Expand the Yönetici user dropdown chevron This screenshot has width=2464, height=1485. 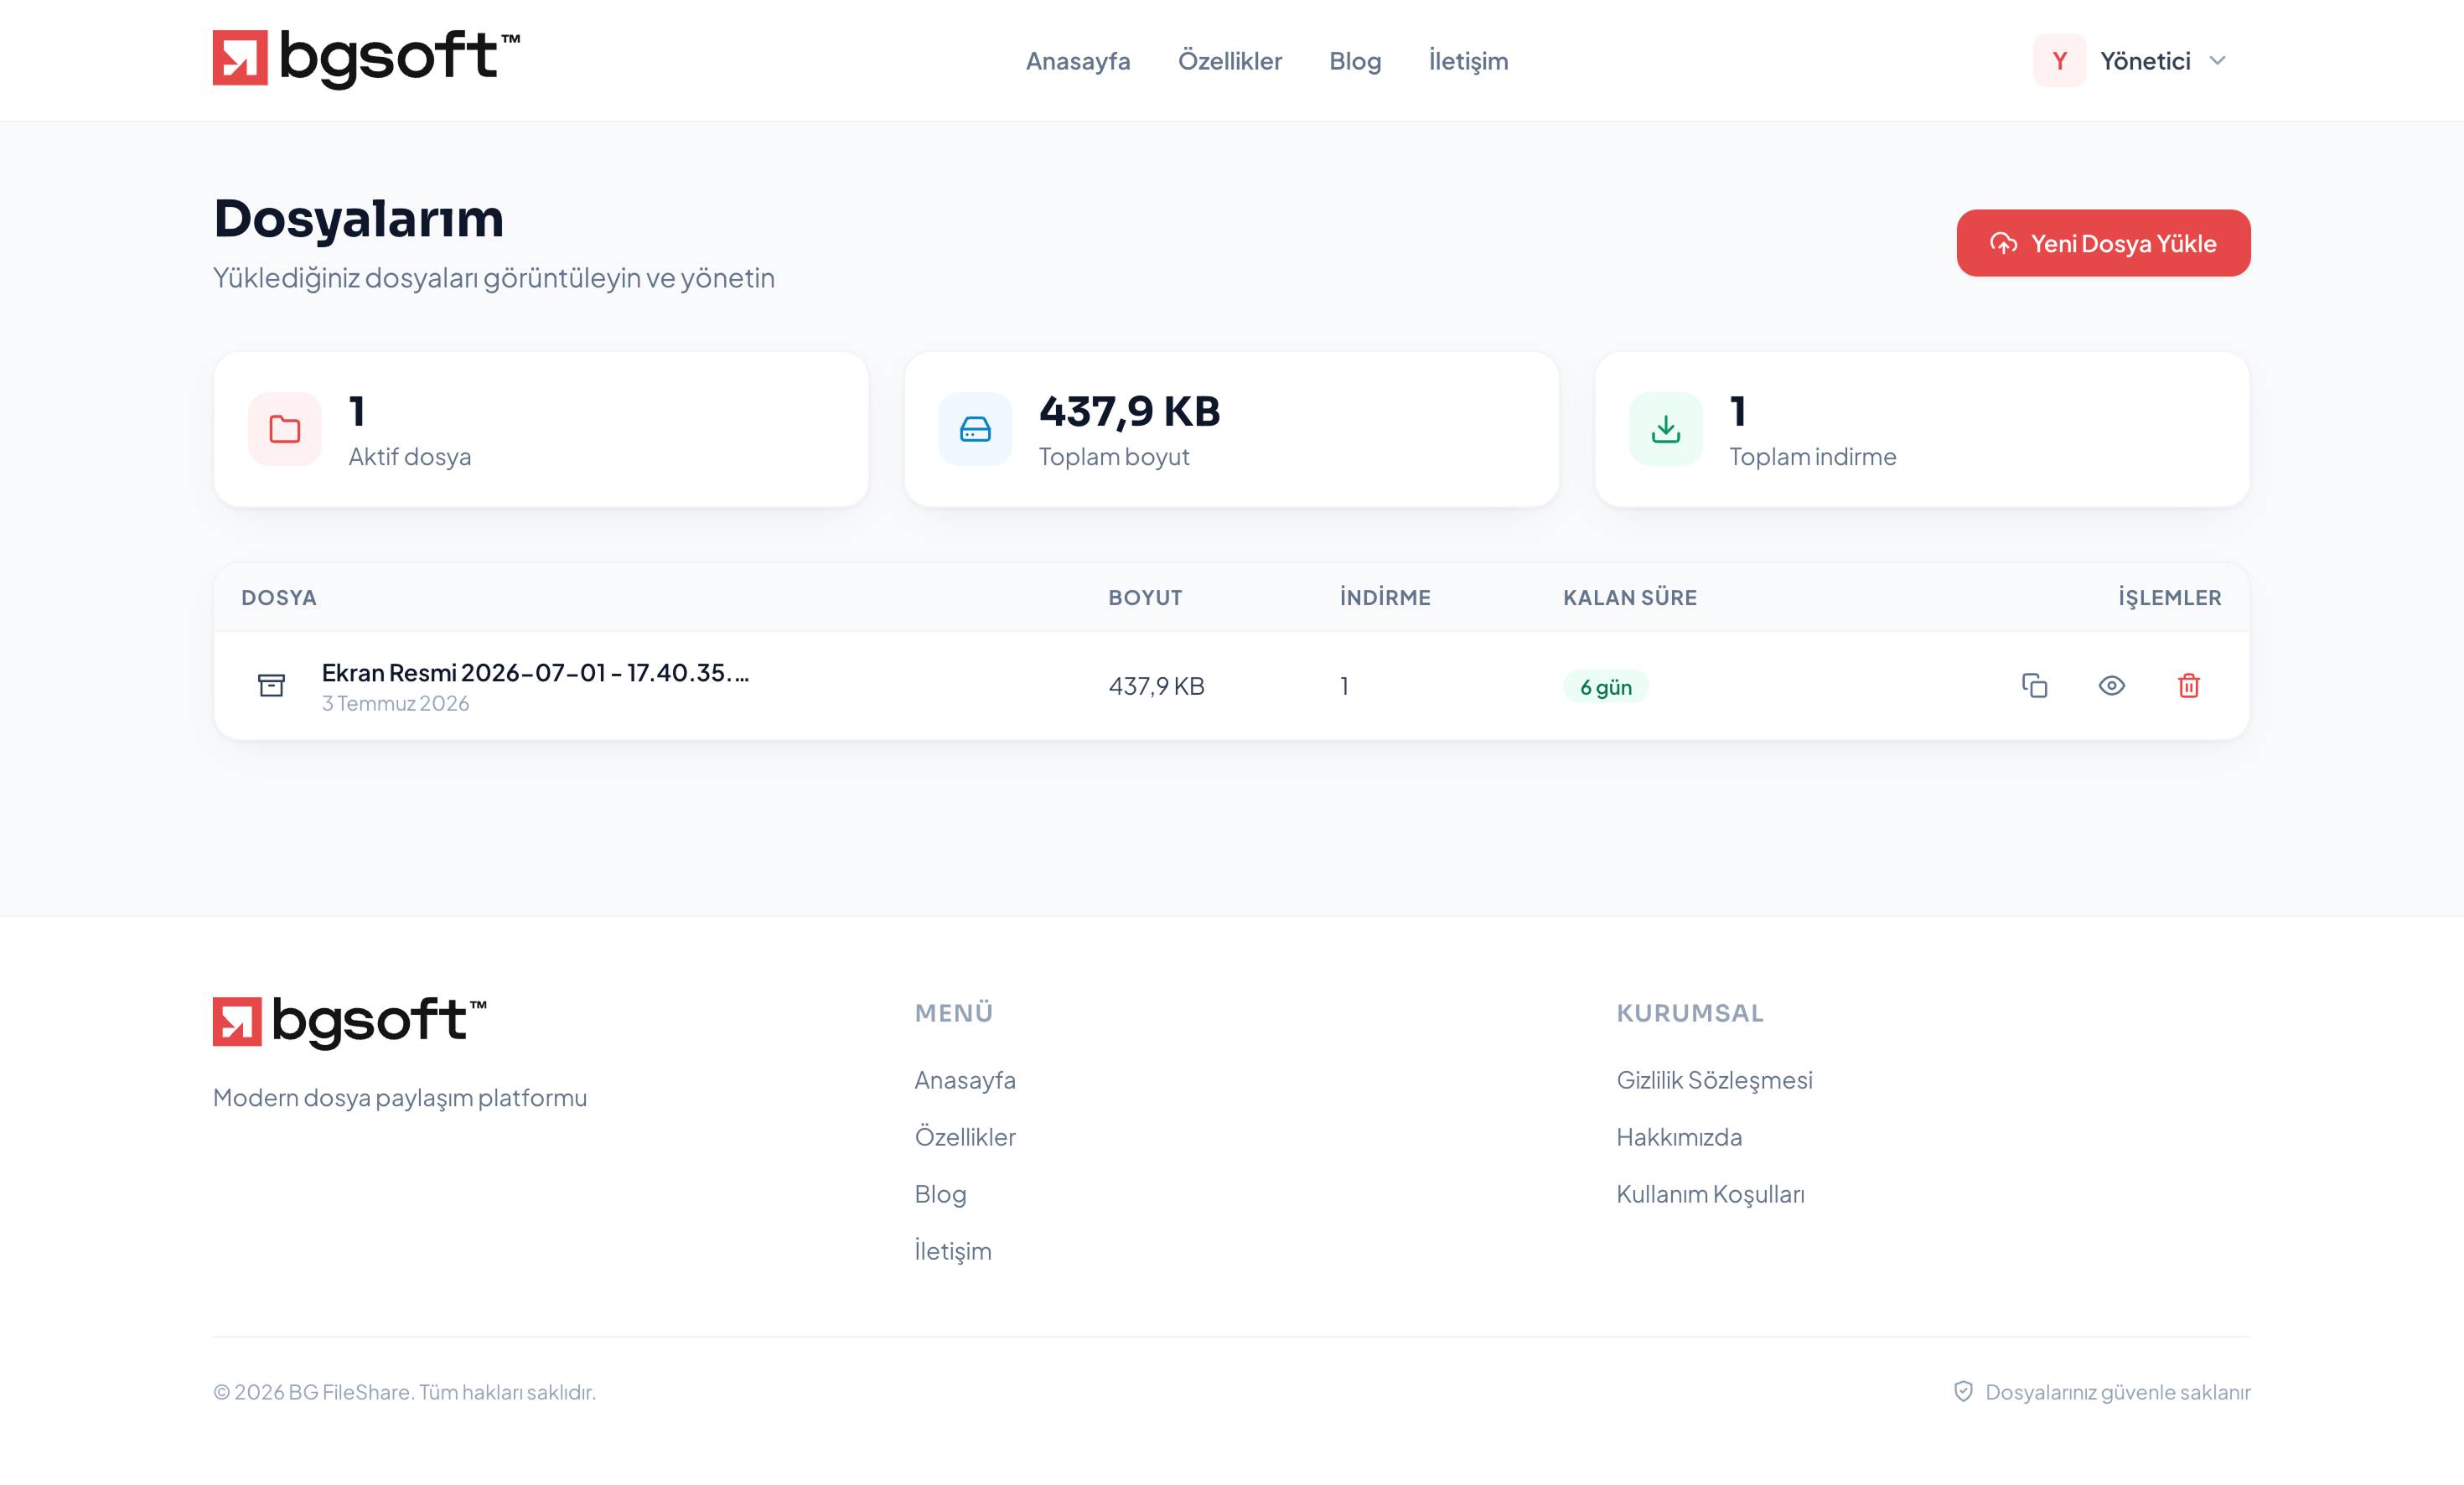pos(2217,61)
